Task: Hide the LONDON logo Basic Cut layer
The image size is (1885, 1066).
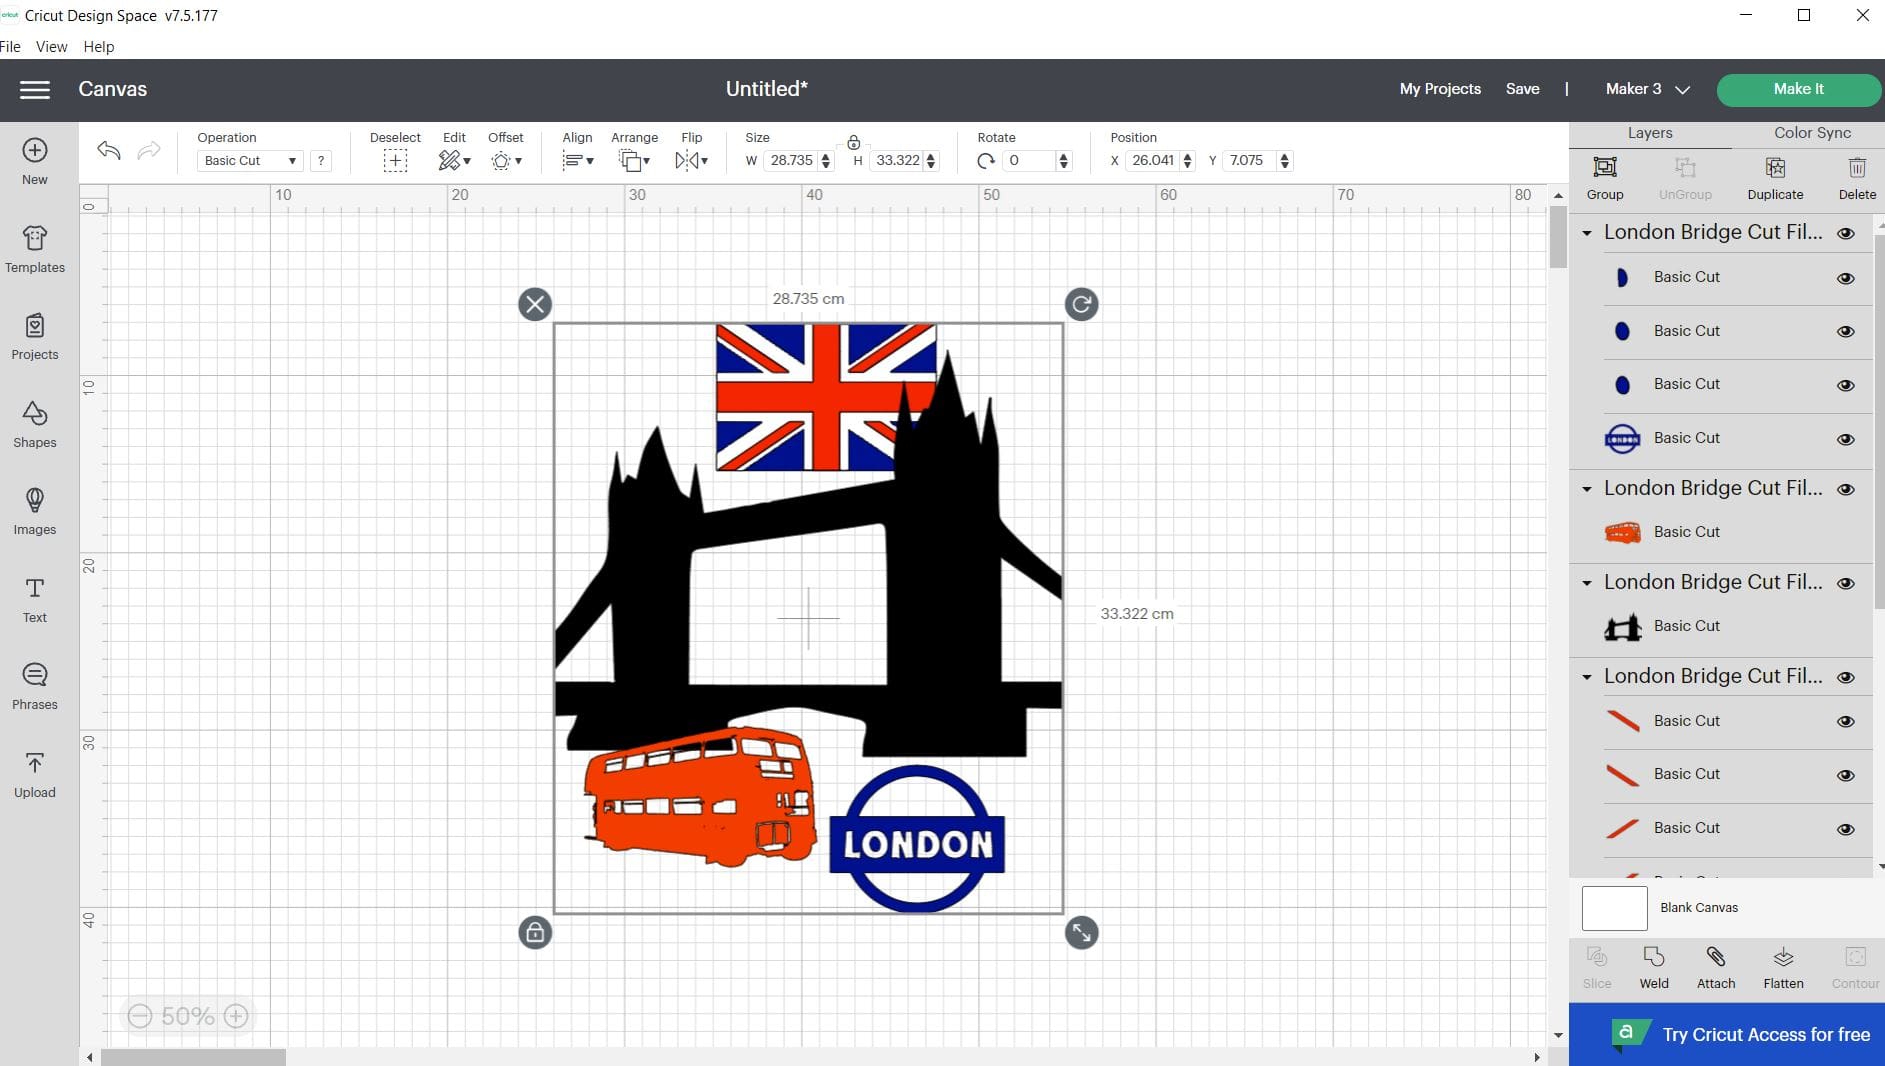Action: point(1846,439)
